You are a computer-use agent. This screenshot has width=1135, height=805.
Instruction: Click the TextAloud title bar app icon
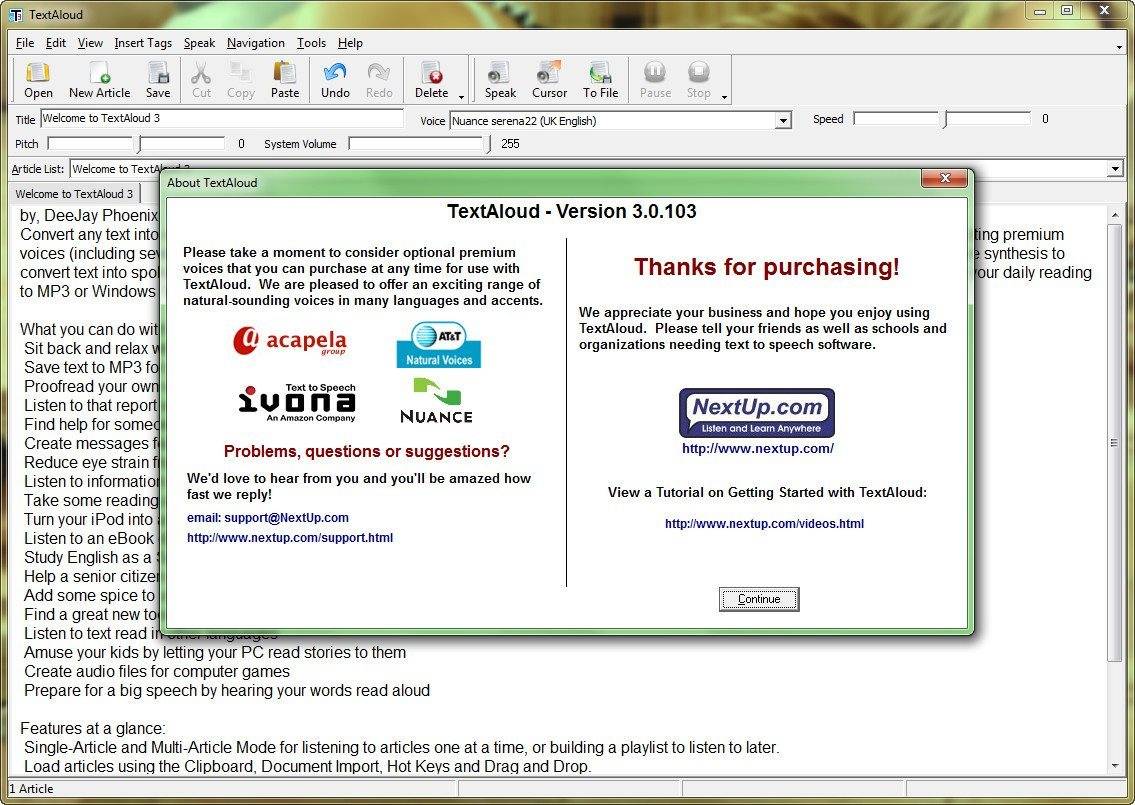[16, 14]
